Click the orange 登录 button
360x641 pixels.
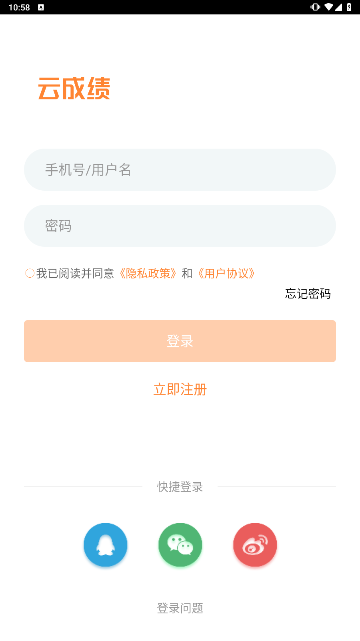180,341
